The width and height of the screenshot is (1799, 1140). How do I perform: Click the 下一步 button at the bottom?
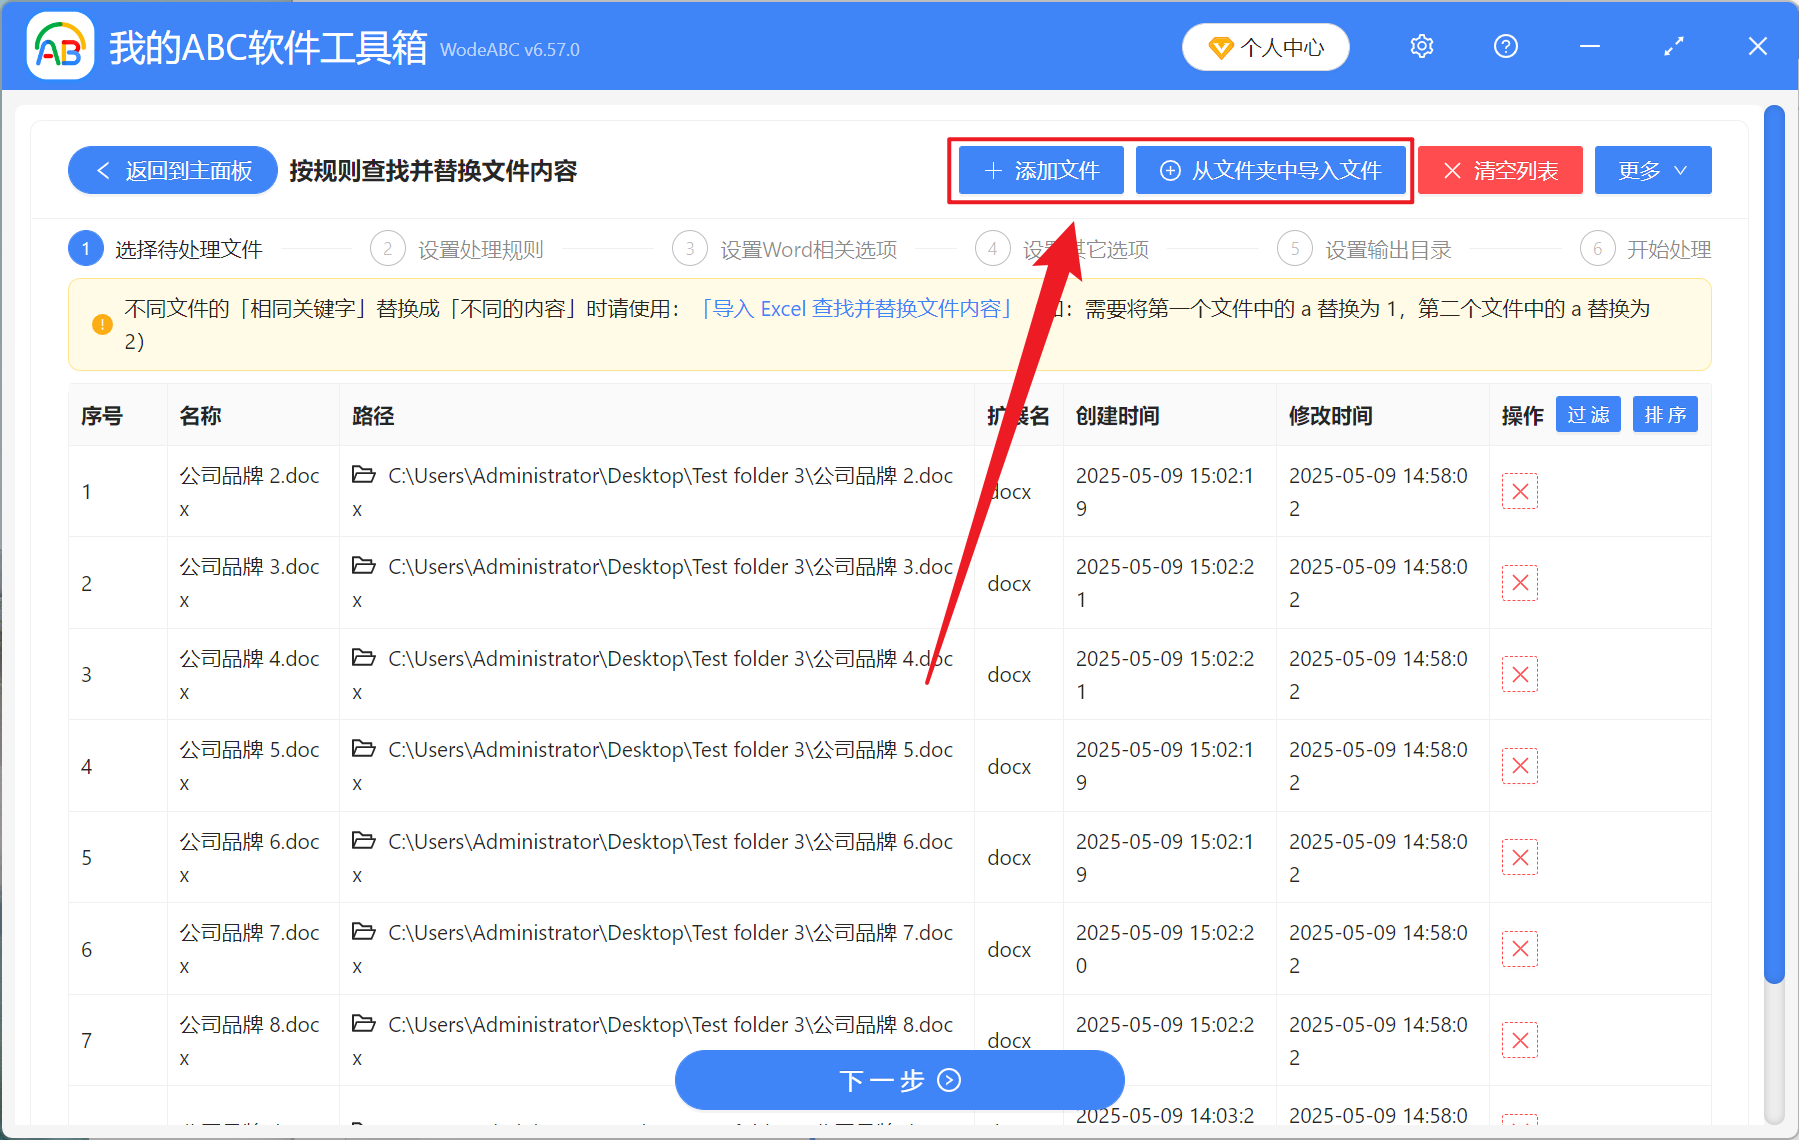[x=898, y=1080]
